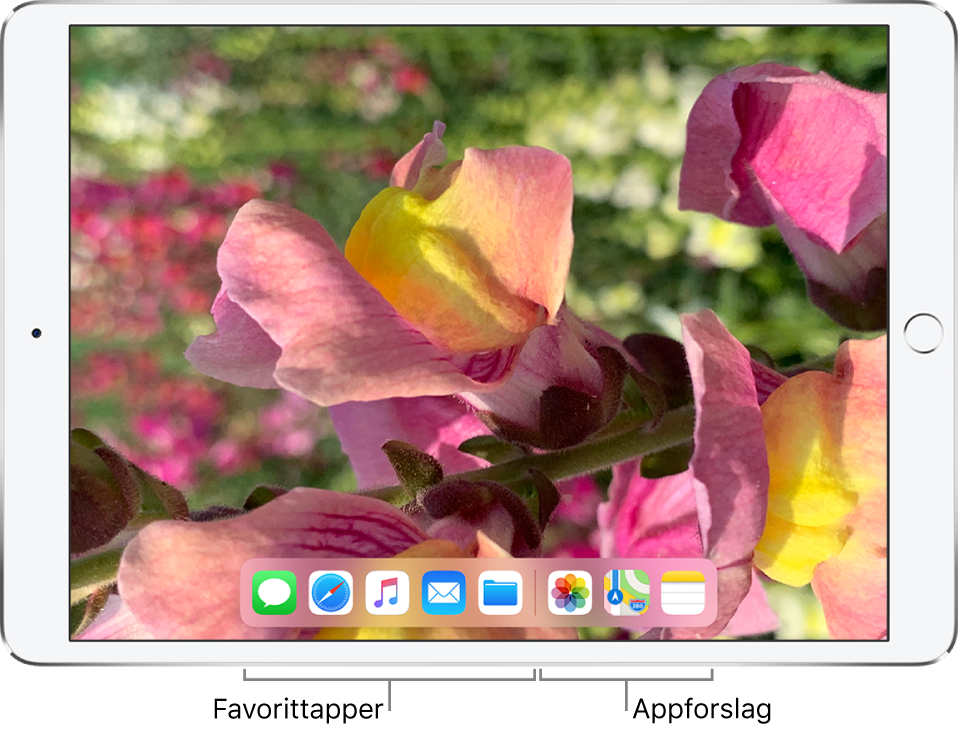This screenshot has height=732, width=958.
Task: Open the Photos app suggestion
Action: pyautogui.click(x=570, y=593)
